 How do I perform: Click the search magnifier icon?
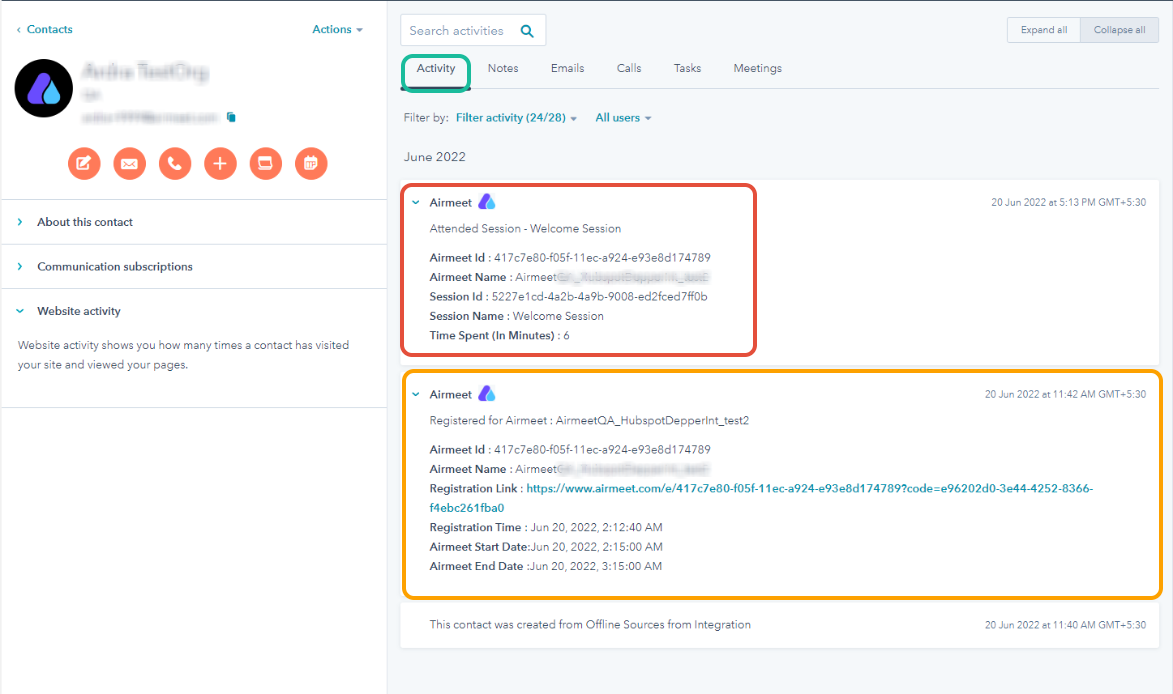527,31
